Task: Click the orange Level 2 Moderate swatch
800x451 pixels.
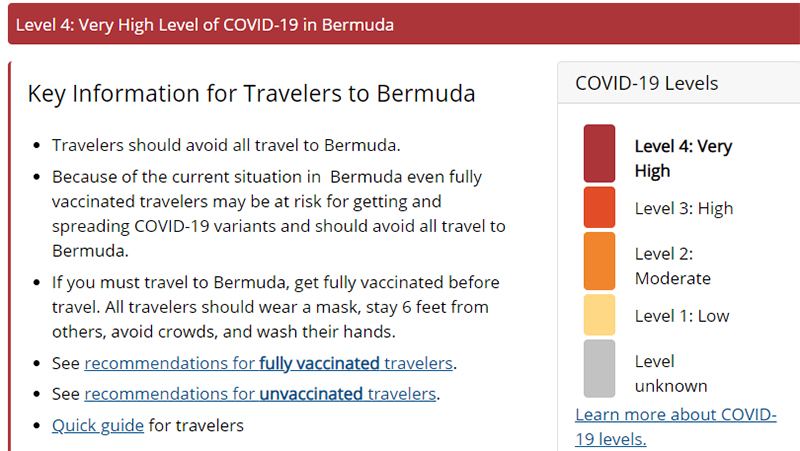Action: pyautogui.click(x=599, y=261)
